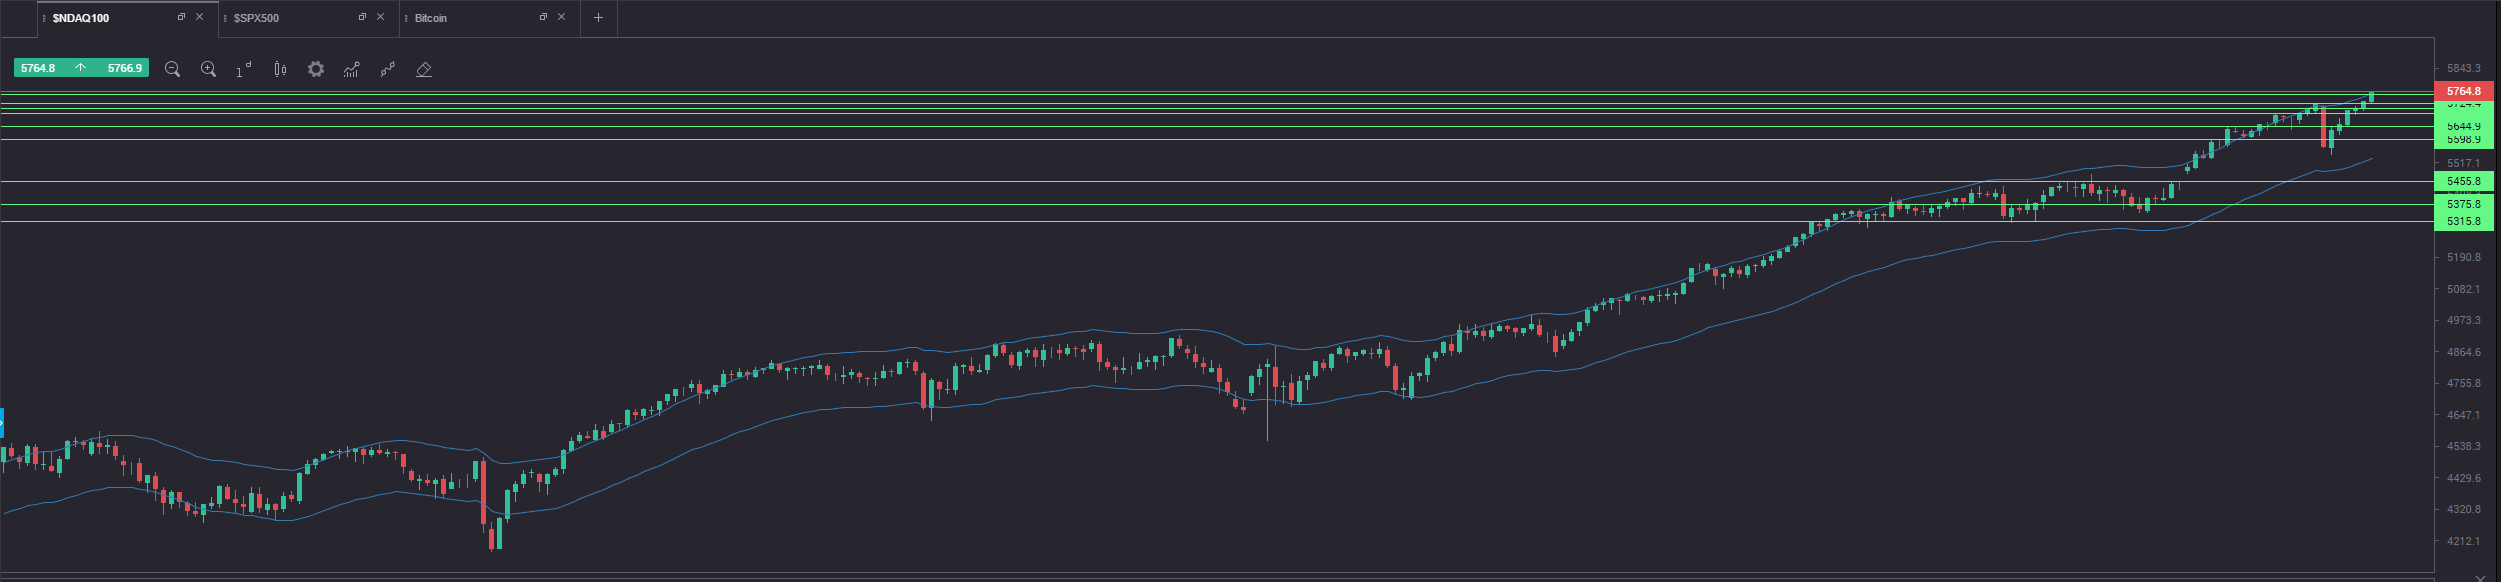Image resolution: width=2501 pixels, height=582 pixels.
Task: Zoom out the chart with the minus magnifier
Action: click(x=172, y=69)
